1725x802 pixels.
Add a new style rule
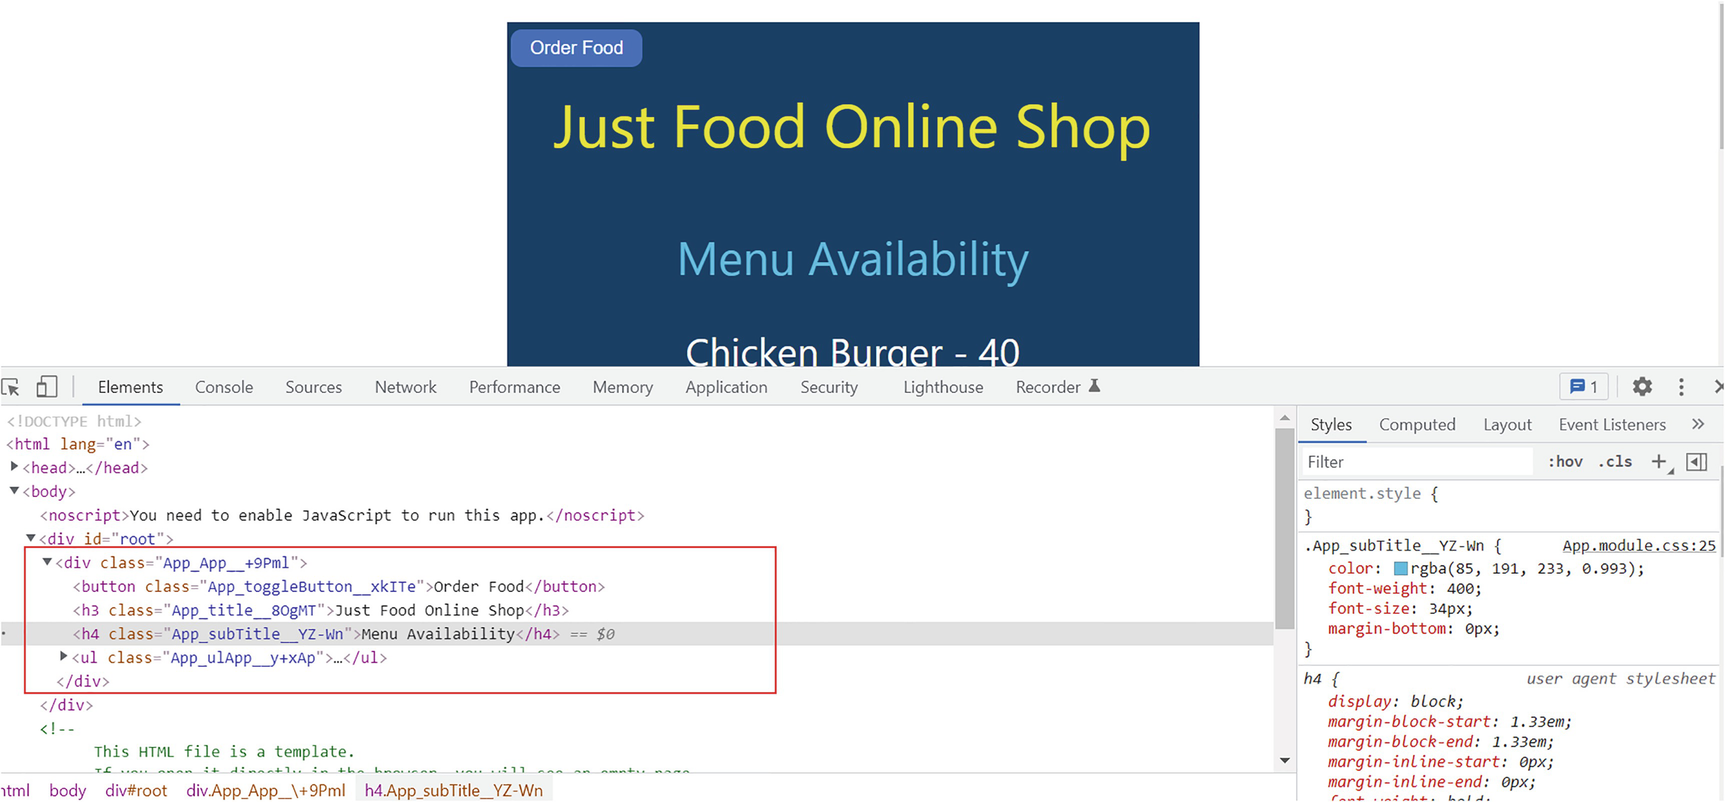click(x=1660, y=462)
